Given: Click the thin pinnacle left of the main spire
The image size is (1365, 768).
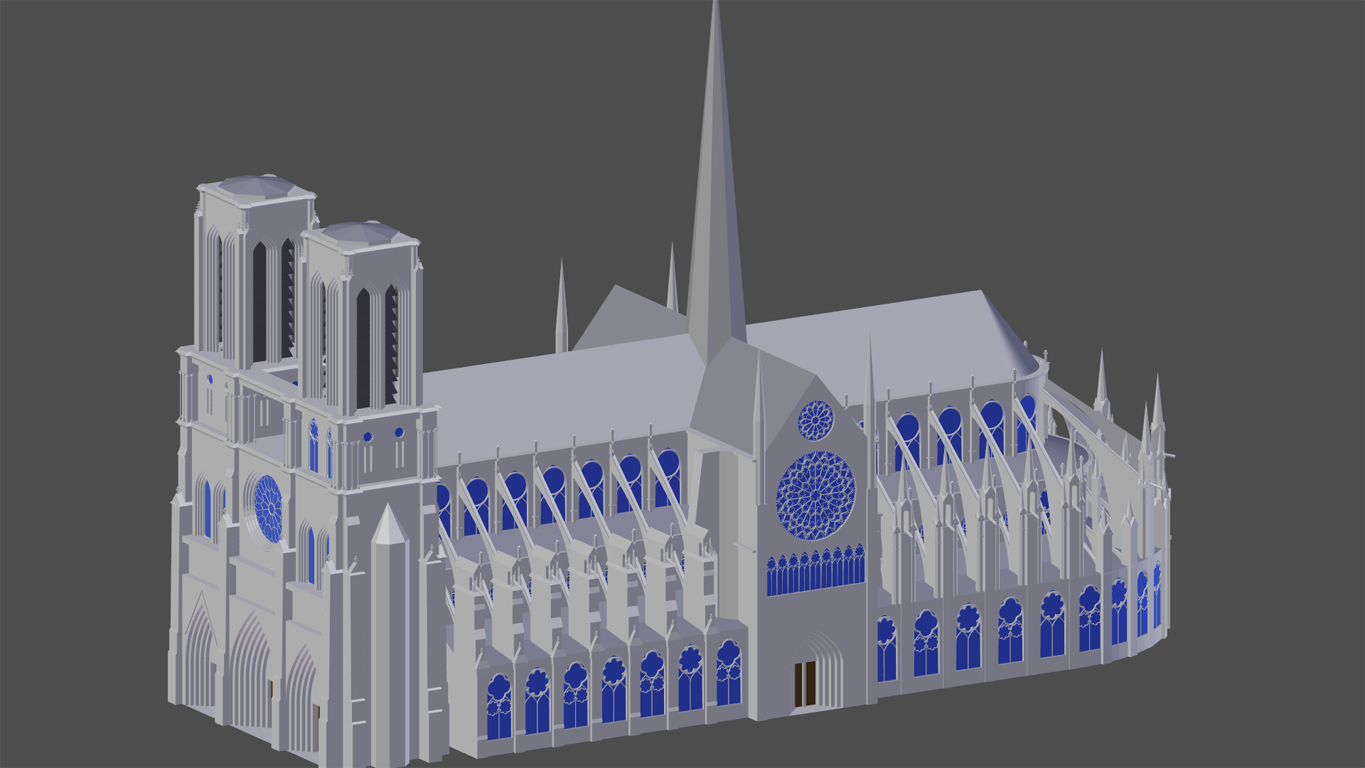Looking at the screenshot, I should click(562, 310).
